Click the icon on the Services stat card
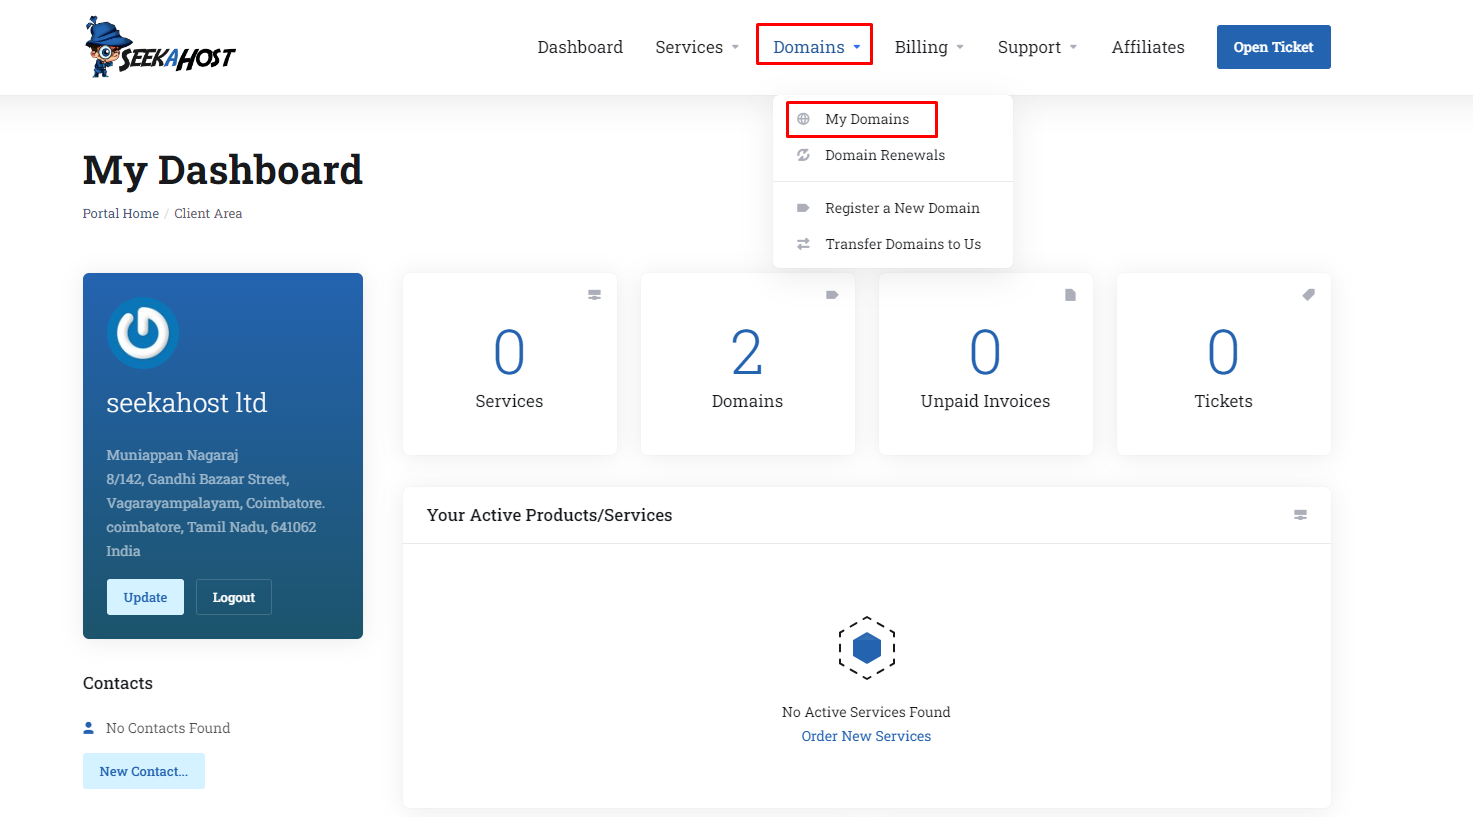 click(x=594, y=294)
